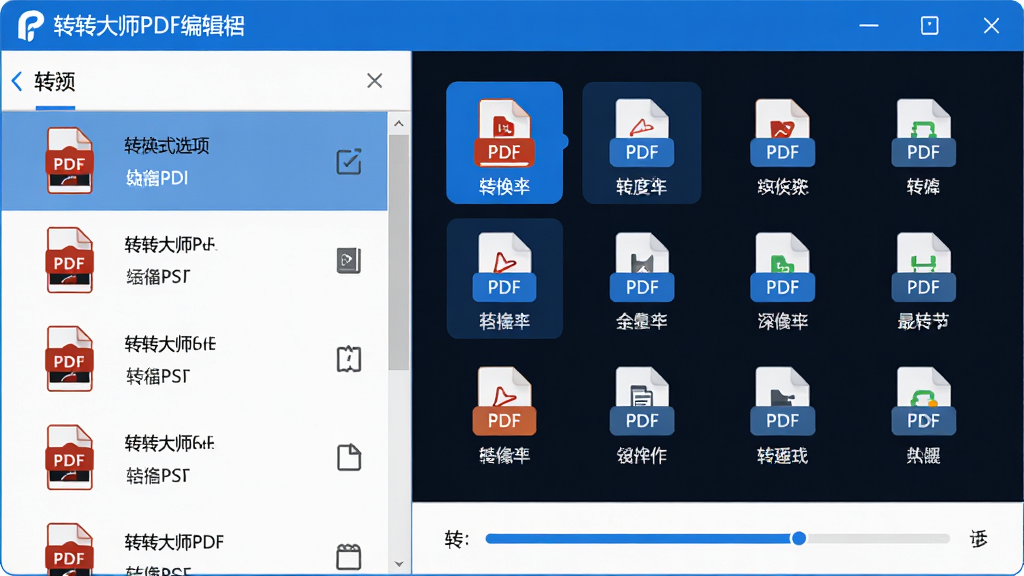Viewport: 1024px width, 576px height.
Task: Select the 转转大师Pdf list entry text
Action: [170, 245]
